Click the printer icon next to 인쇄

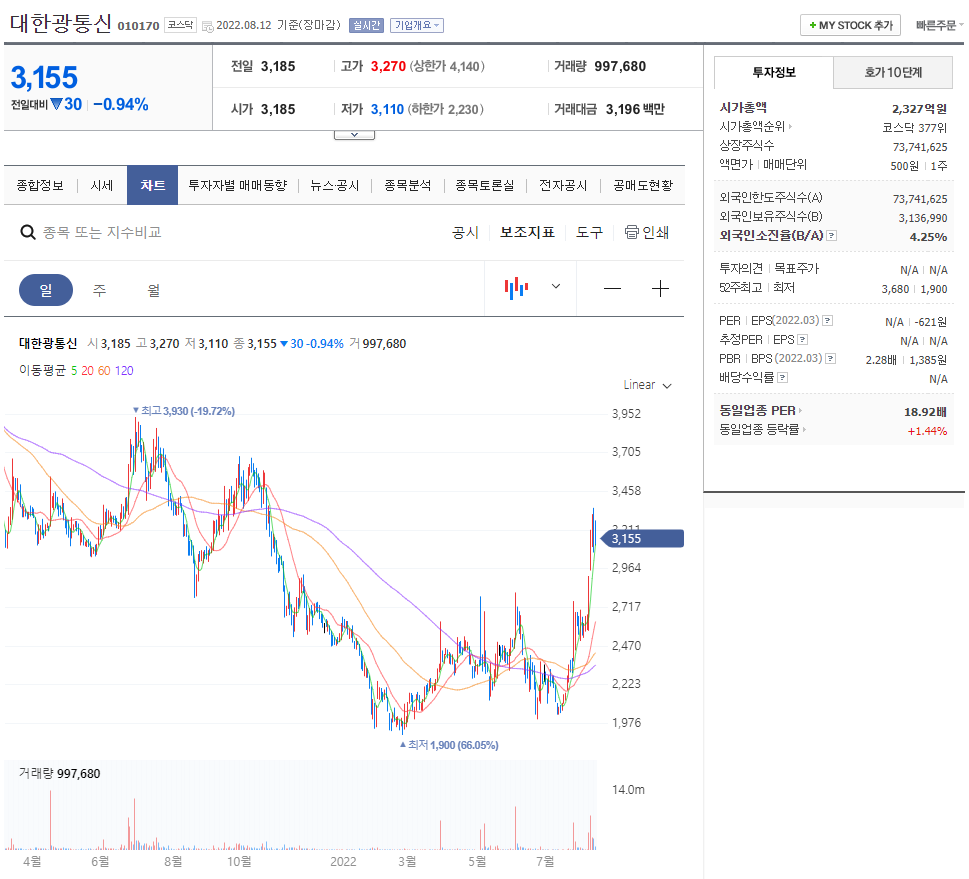(631, 232)
